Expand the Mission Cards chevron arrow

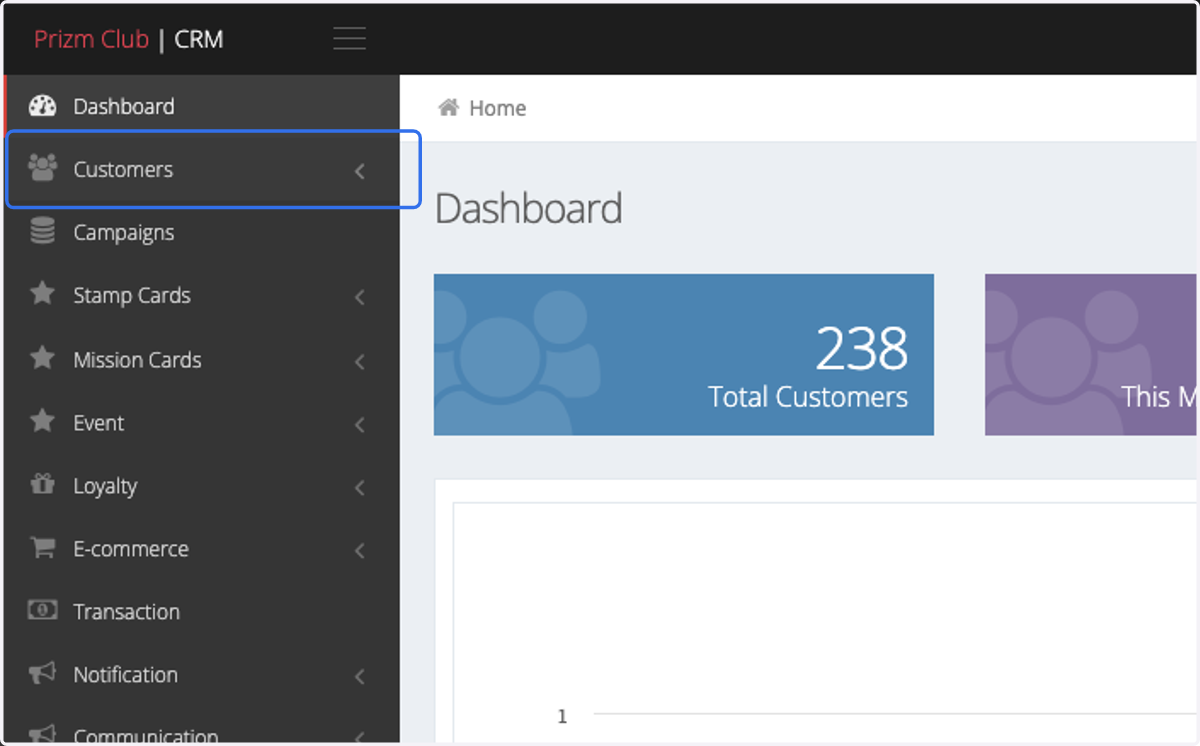[360, 361]
